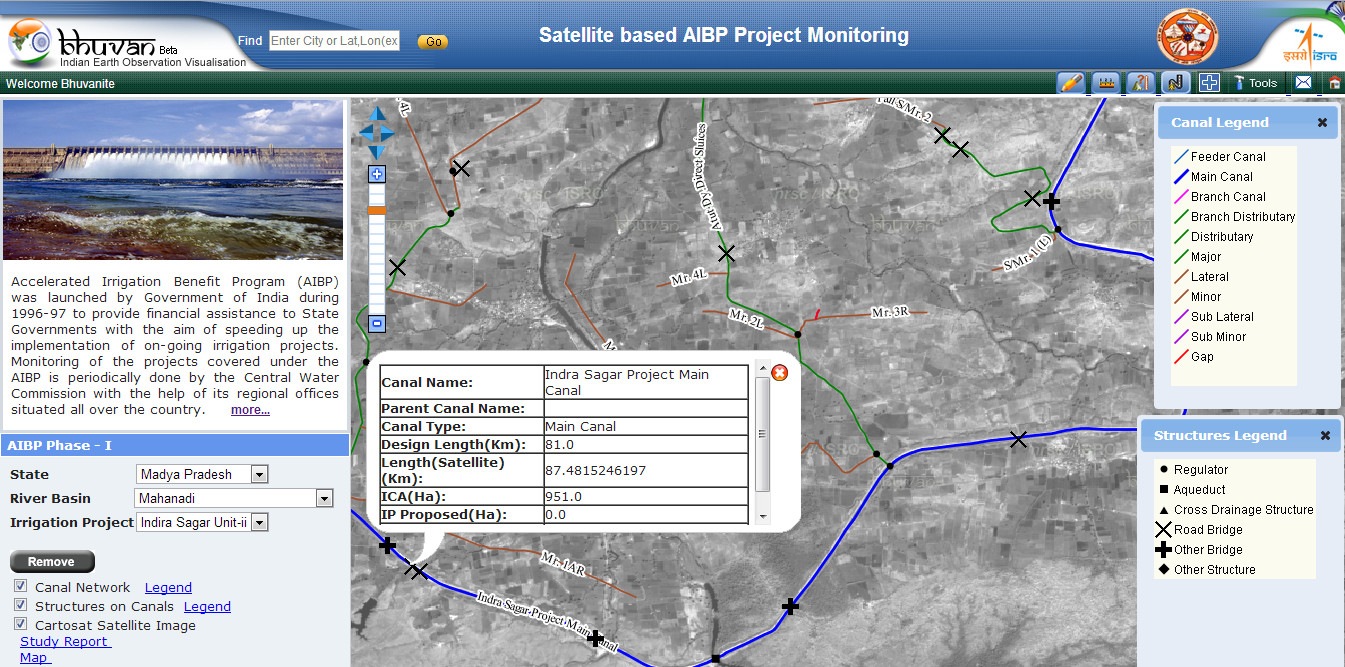Screen dimensions: 1345x667
Task: Open the Legend link beside Structures on Canals
Action: click(x=207, y=606)
